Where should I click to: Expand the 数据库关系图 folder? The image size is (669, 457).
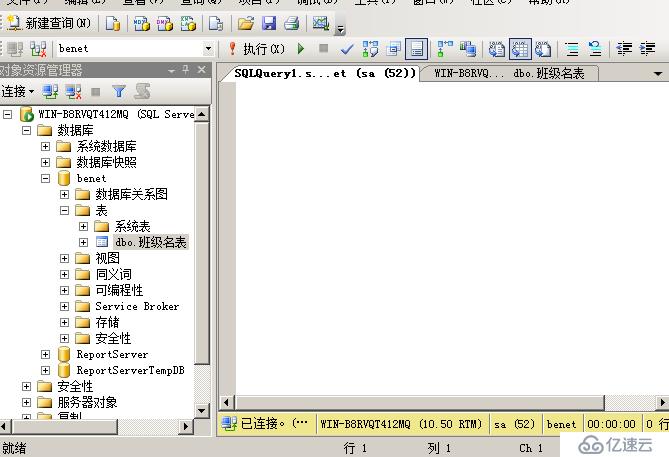point(64,195)
